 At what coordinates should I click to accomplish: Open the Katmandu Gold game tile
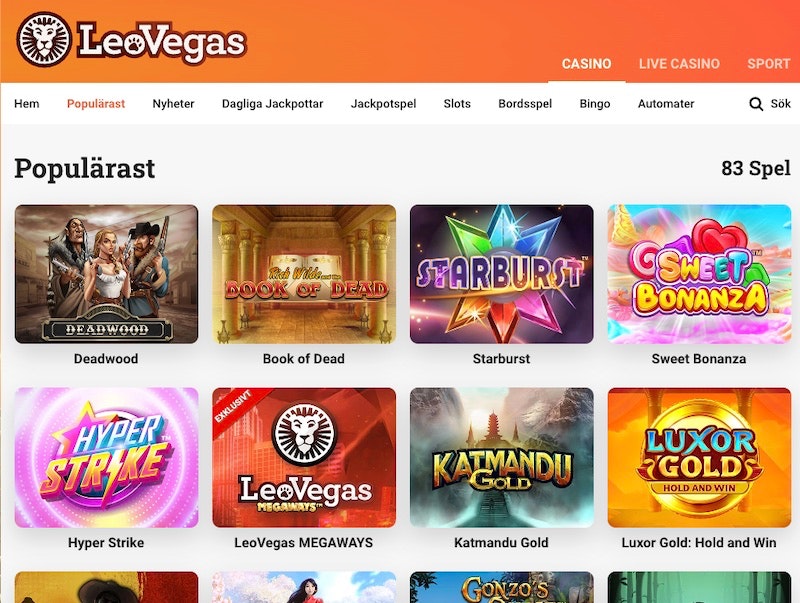pos(502,458)
